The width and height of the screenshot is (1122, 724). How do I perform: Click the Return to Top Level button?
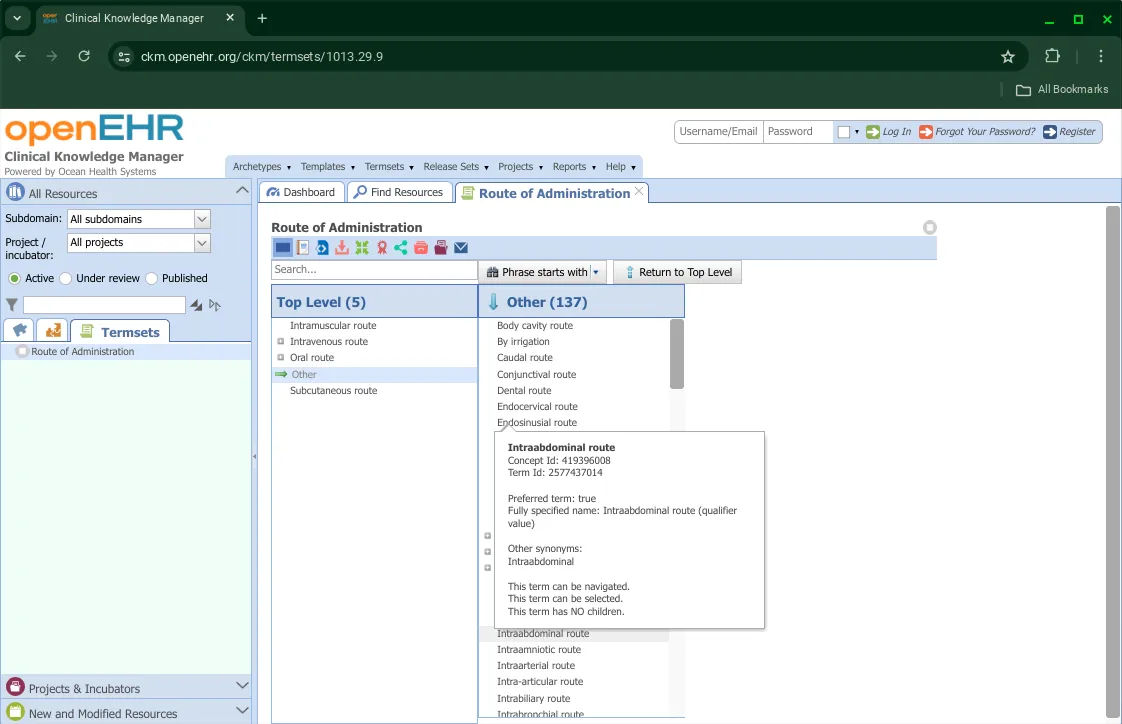[x=677, y=272]
